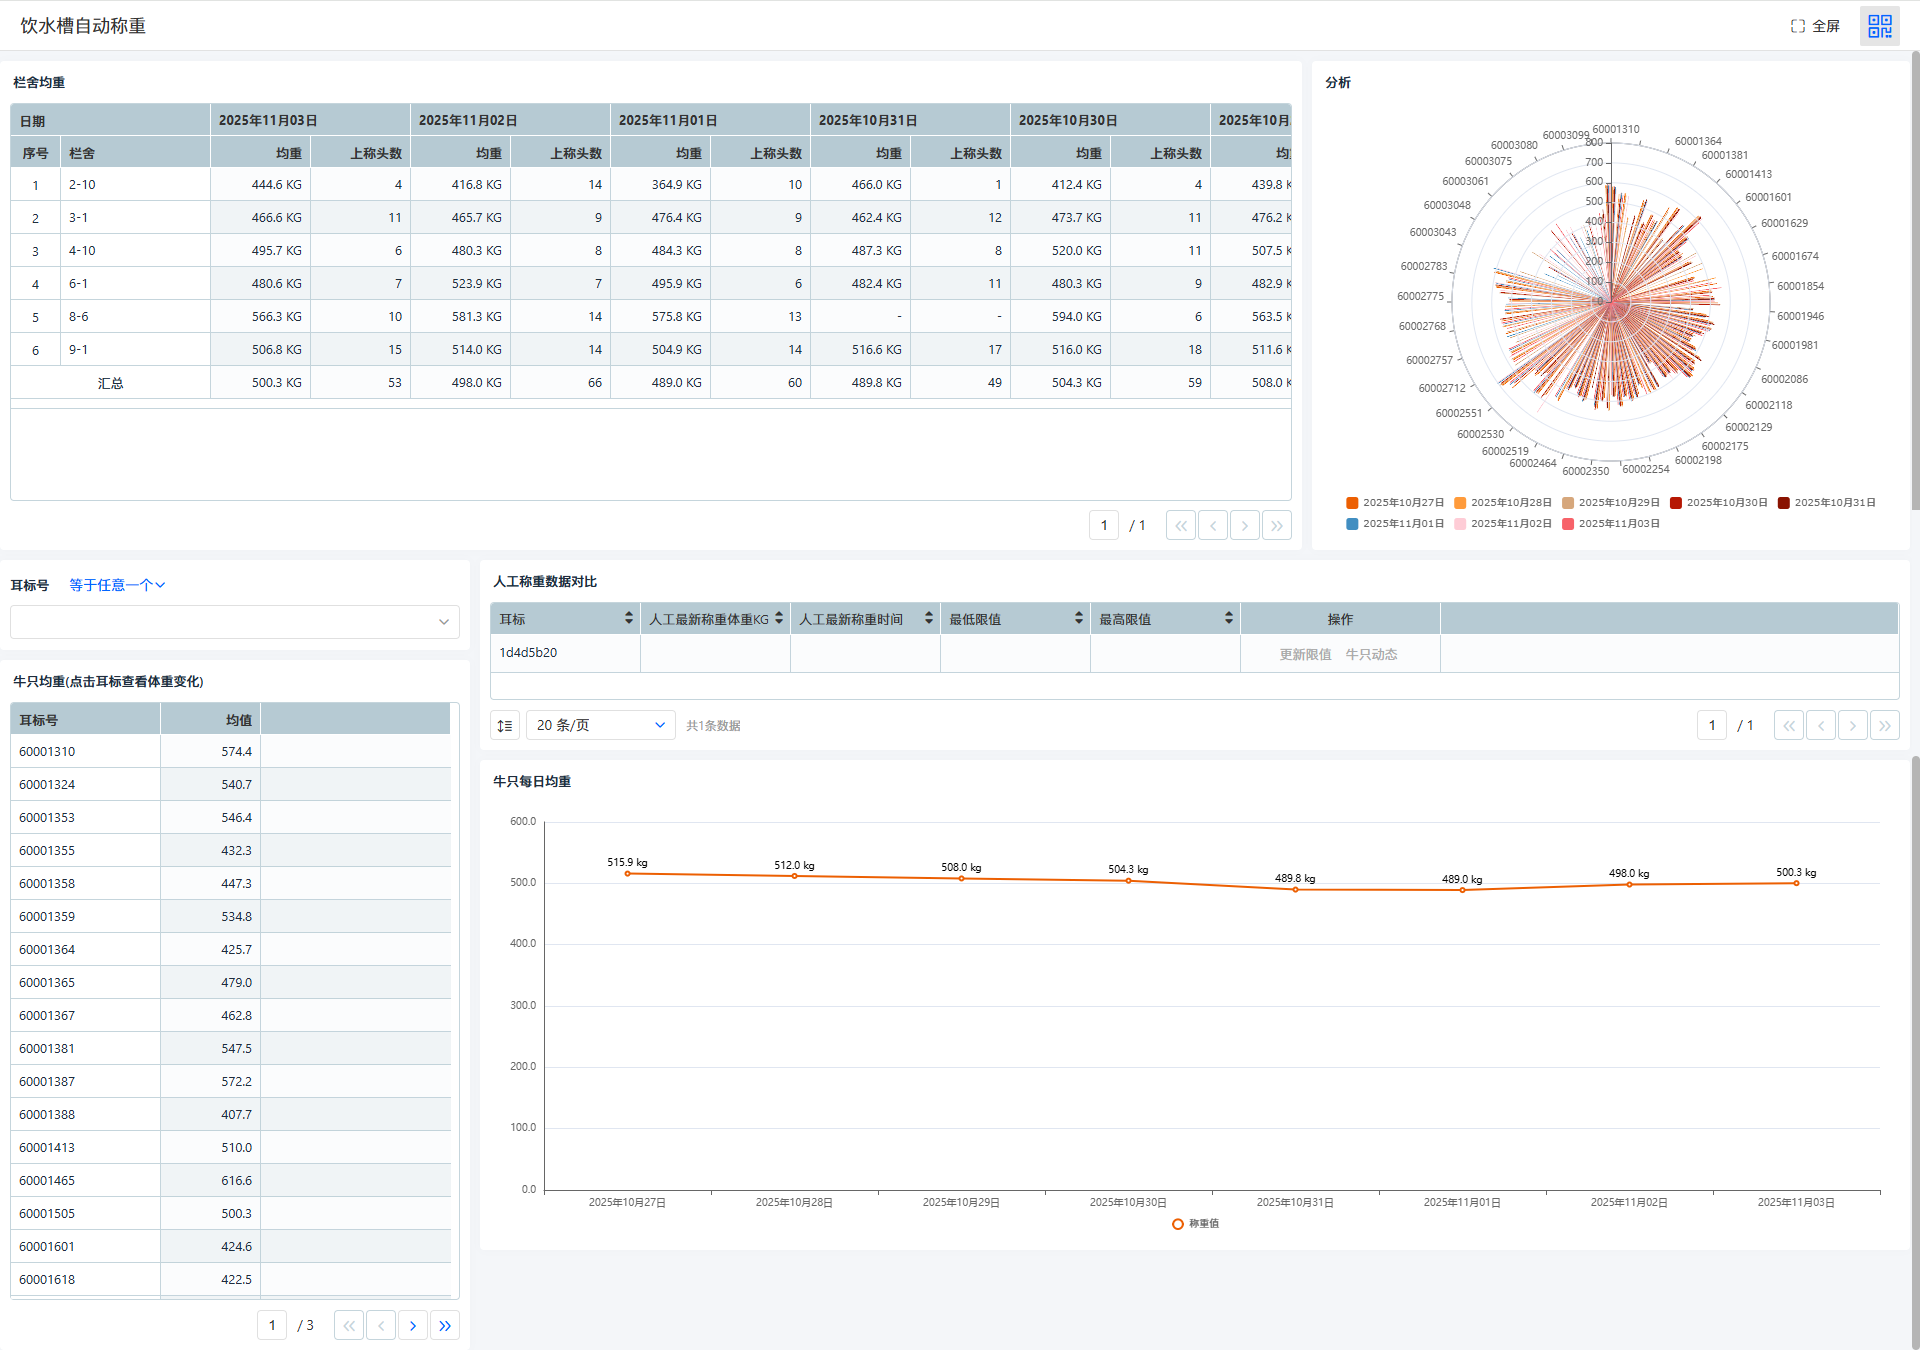Click the QR code icon in header
The image size is (1920, 1350).
click(1879, 26)
